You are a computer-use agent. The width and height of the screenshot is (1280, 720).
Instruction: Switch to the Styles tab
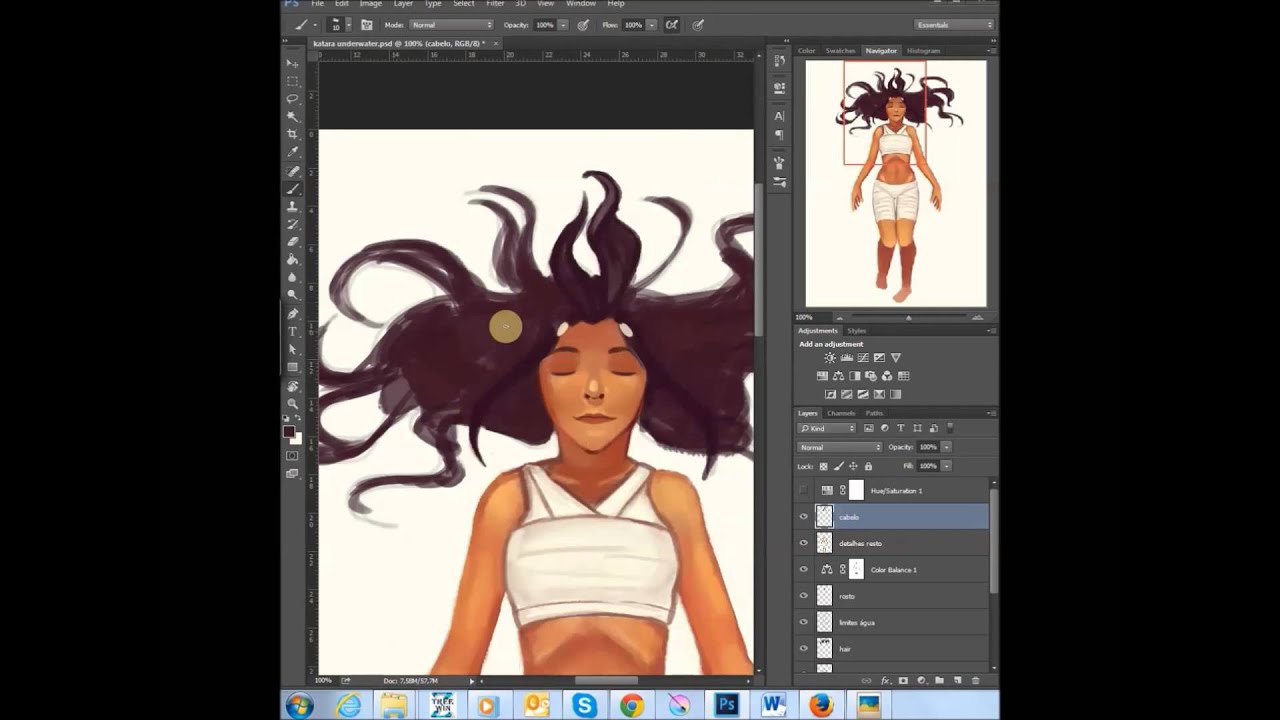pyautogui.click(x=857, y=330)
